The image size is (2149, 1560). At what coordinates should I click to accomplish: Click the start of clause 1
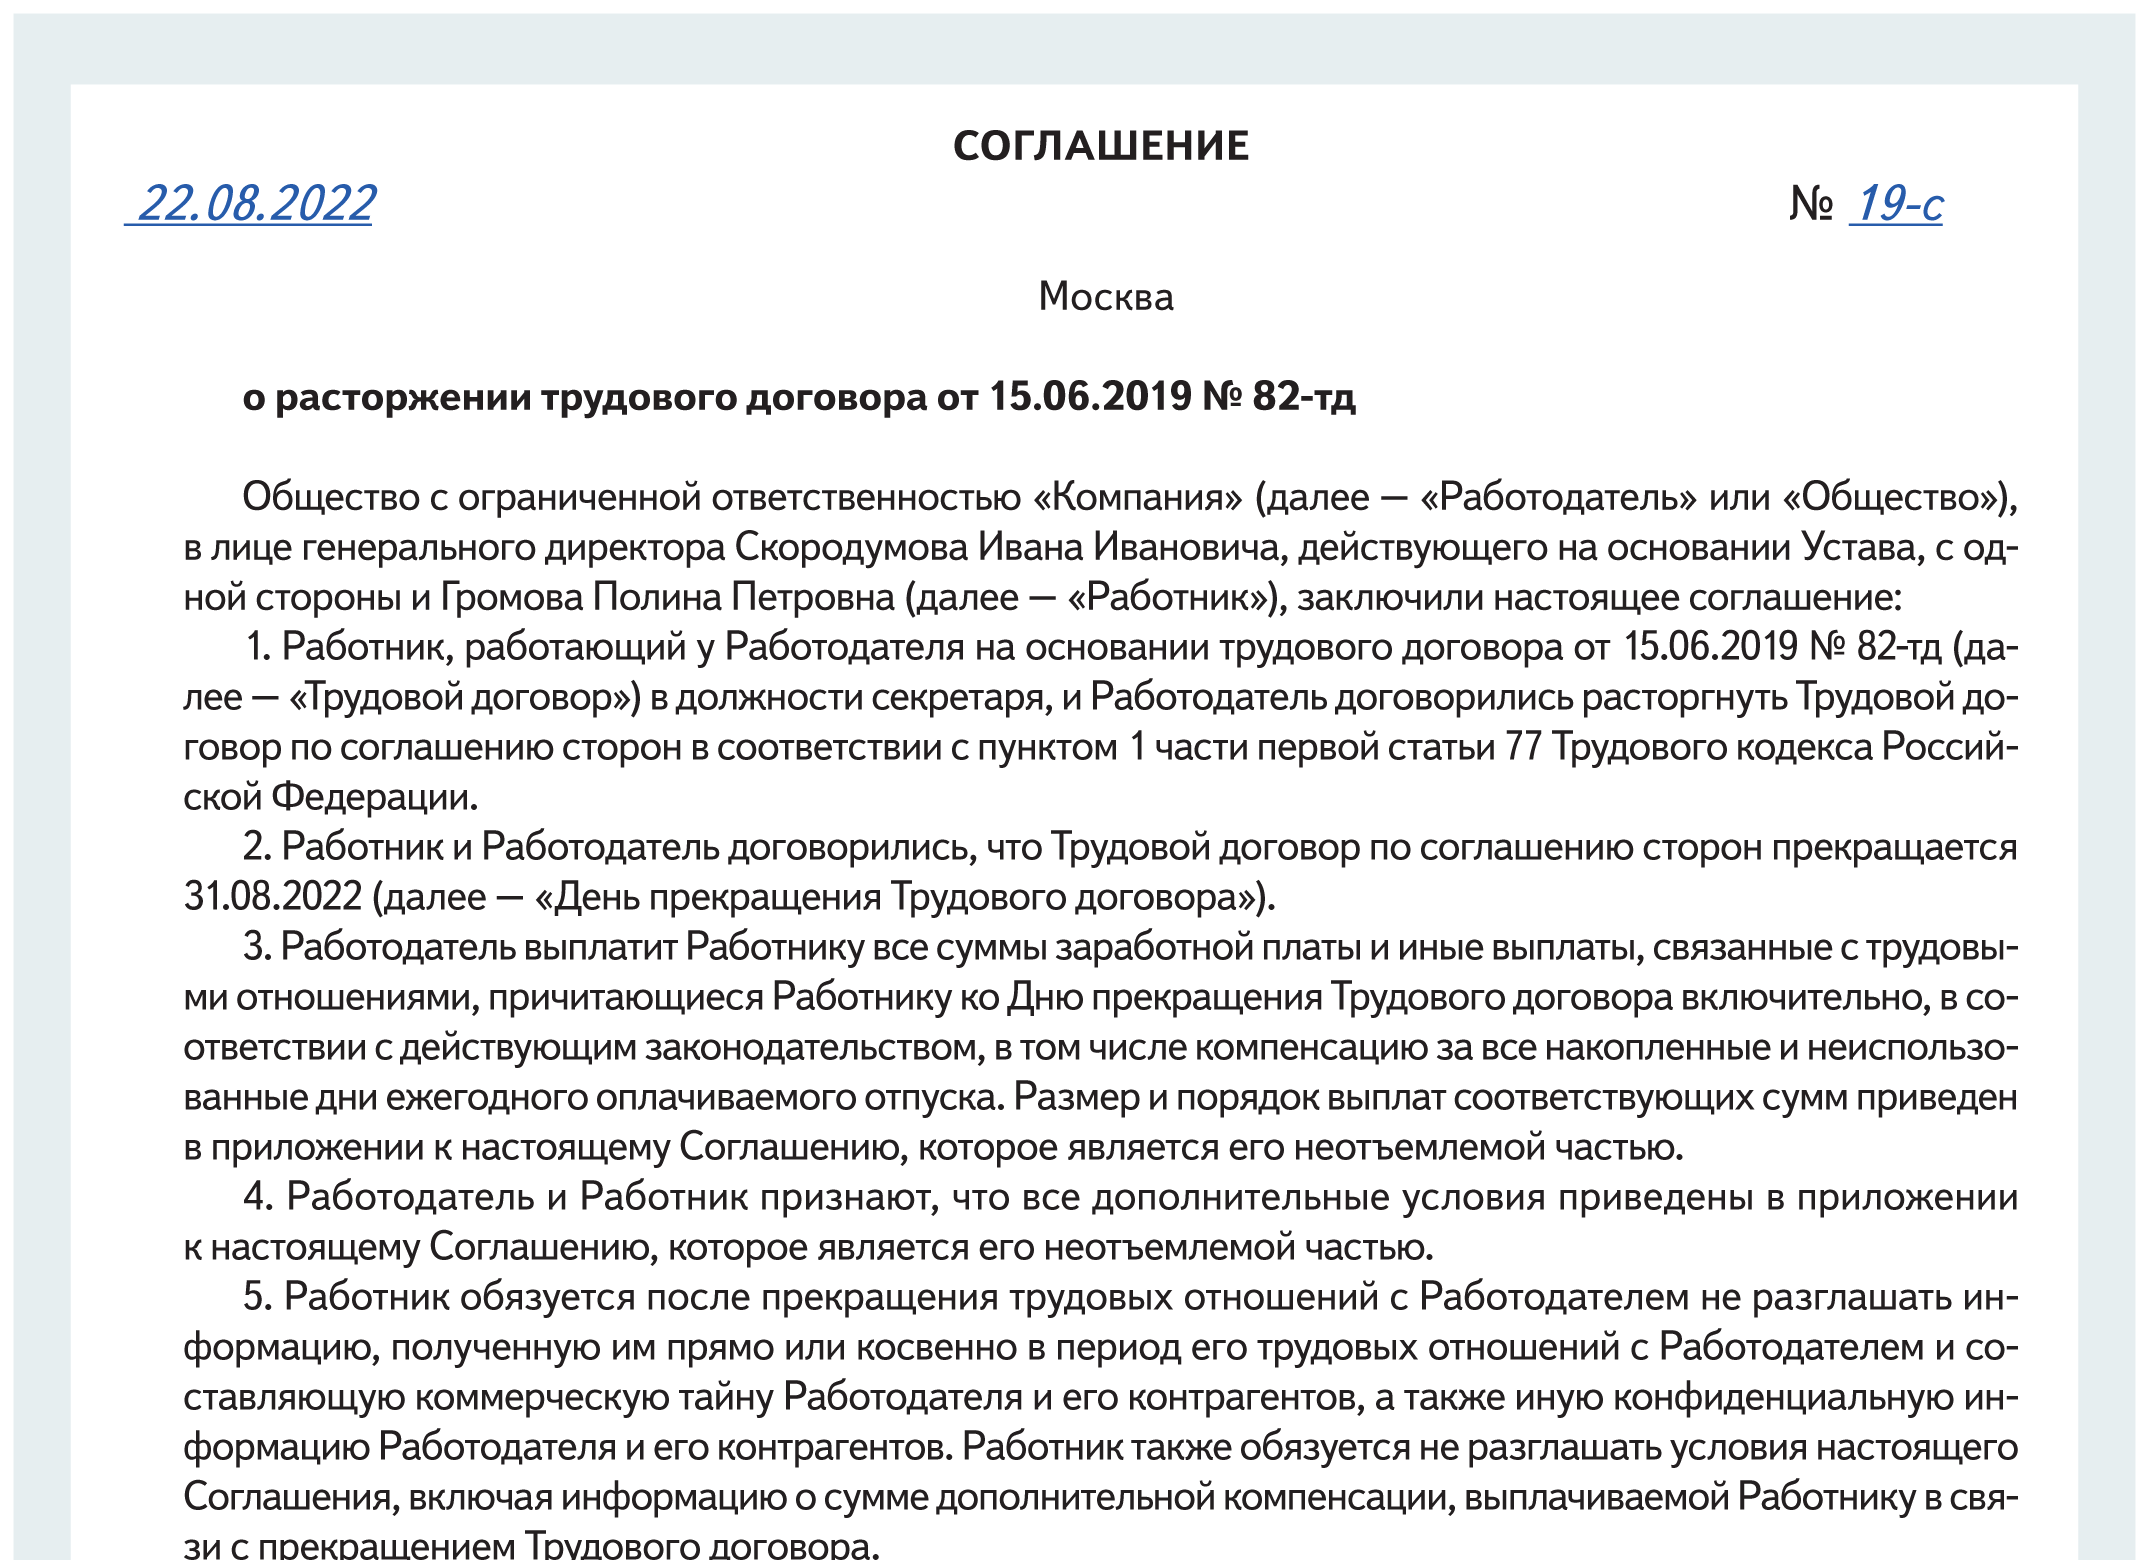click(x=260, y=647)
